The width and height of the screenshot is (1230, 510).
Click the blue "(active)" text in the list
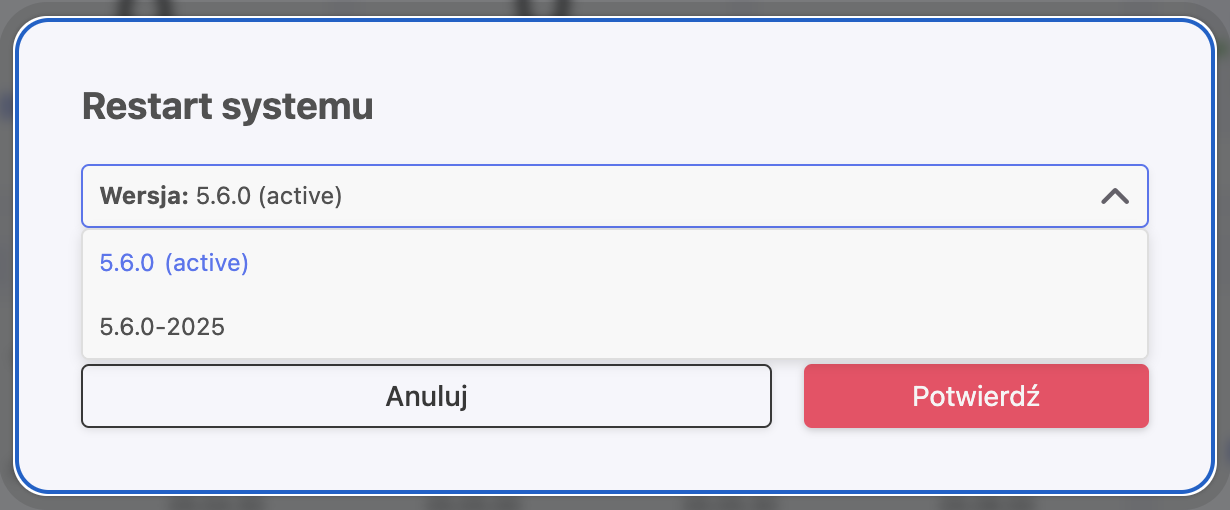(x=206, y=263)
